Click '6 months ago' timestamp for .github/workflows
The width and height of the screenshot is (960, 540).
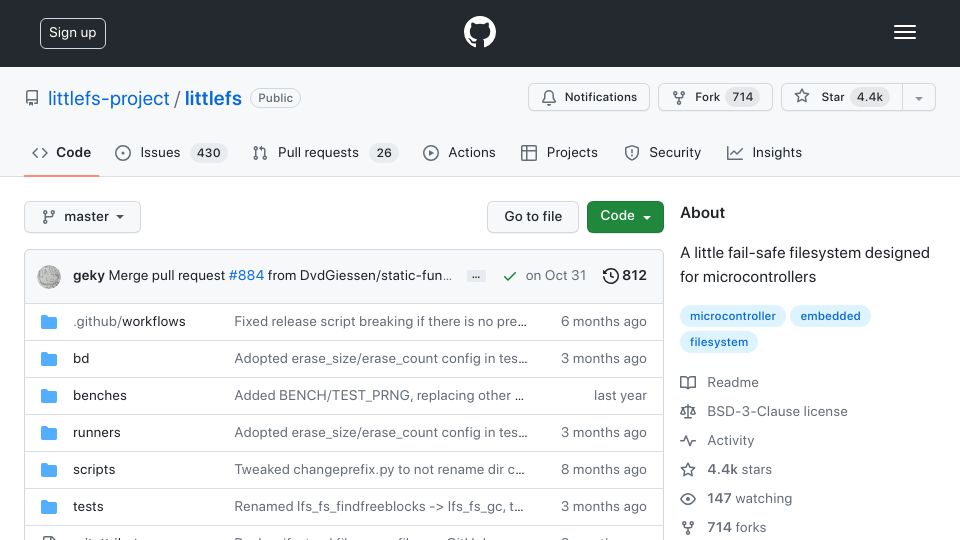604,321
